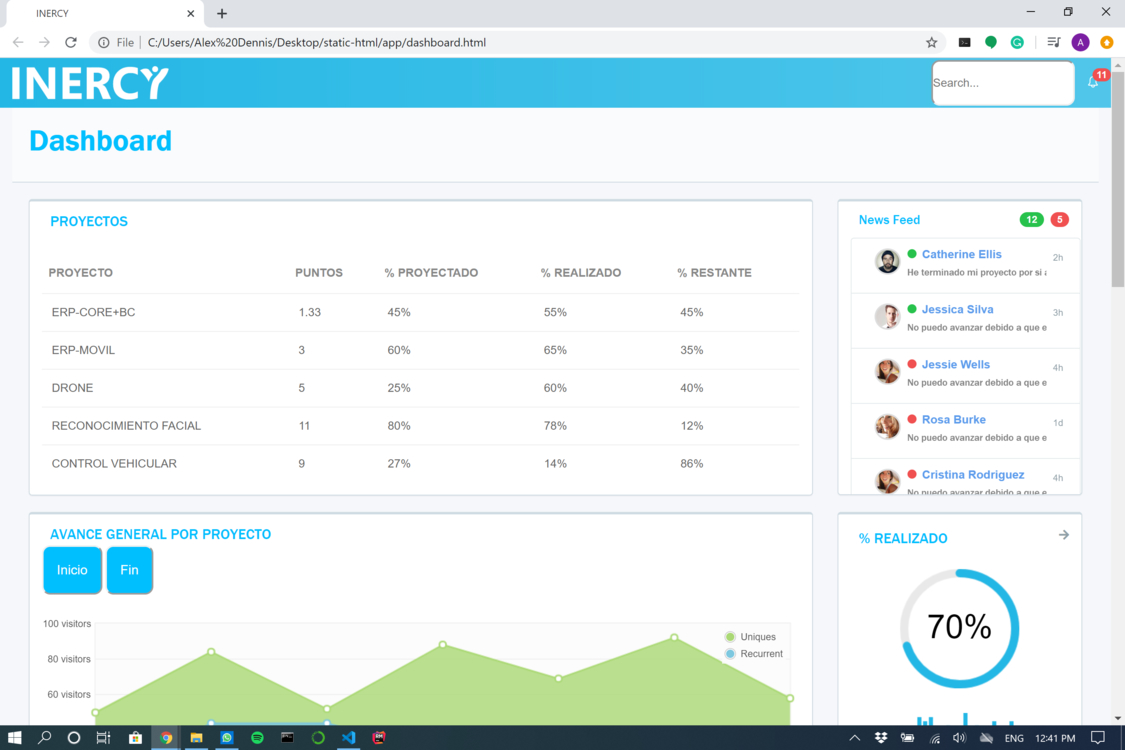Open the Chrome media control icon

[x=1053, y=43]
